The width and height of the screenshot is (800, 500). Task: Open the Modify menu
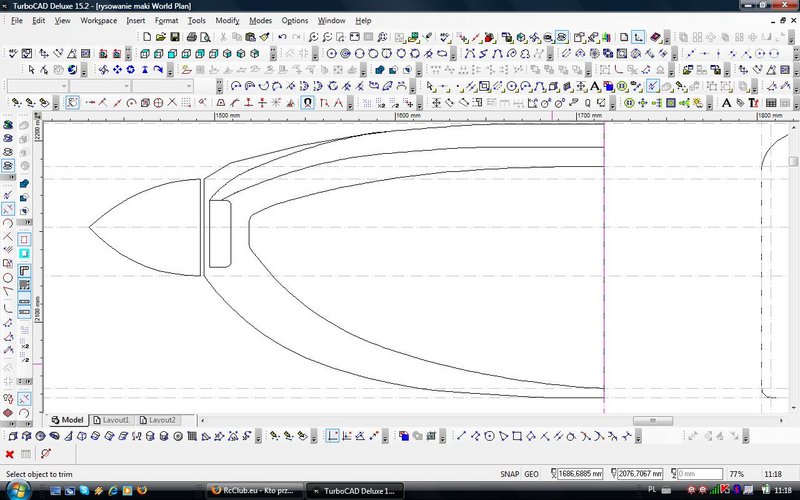click(227, 20)
